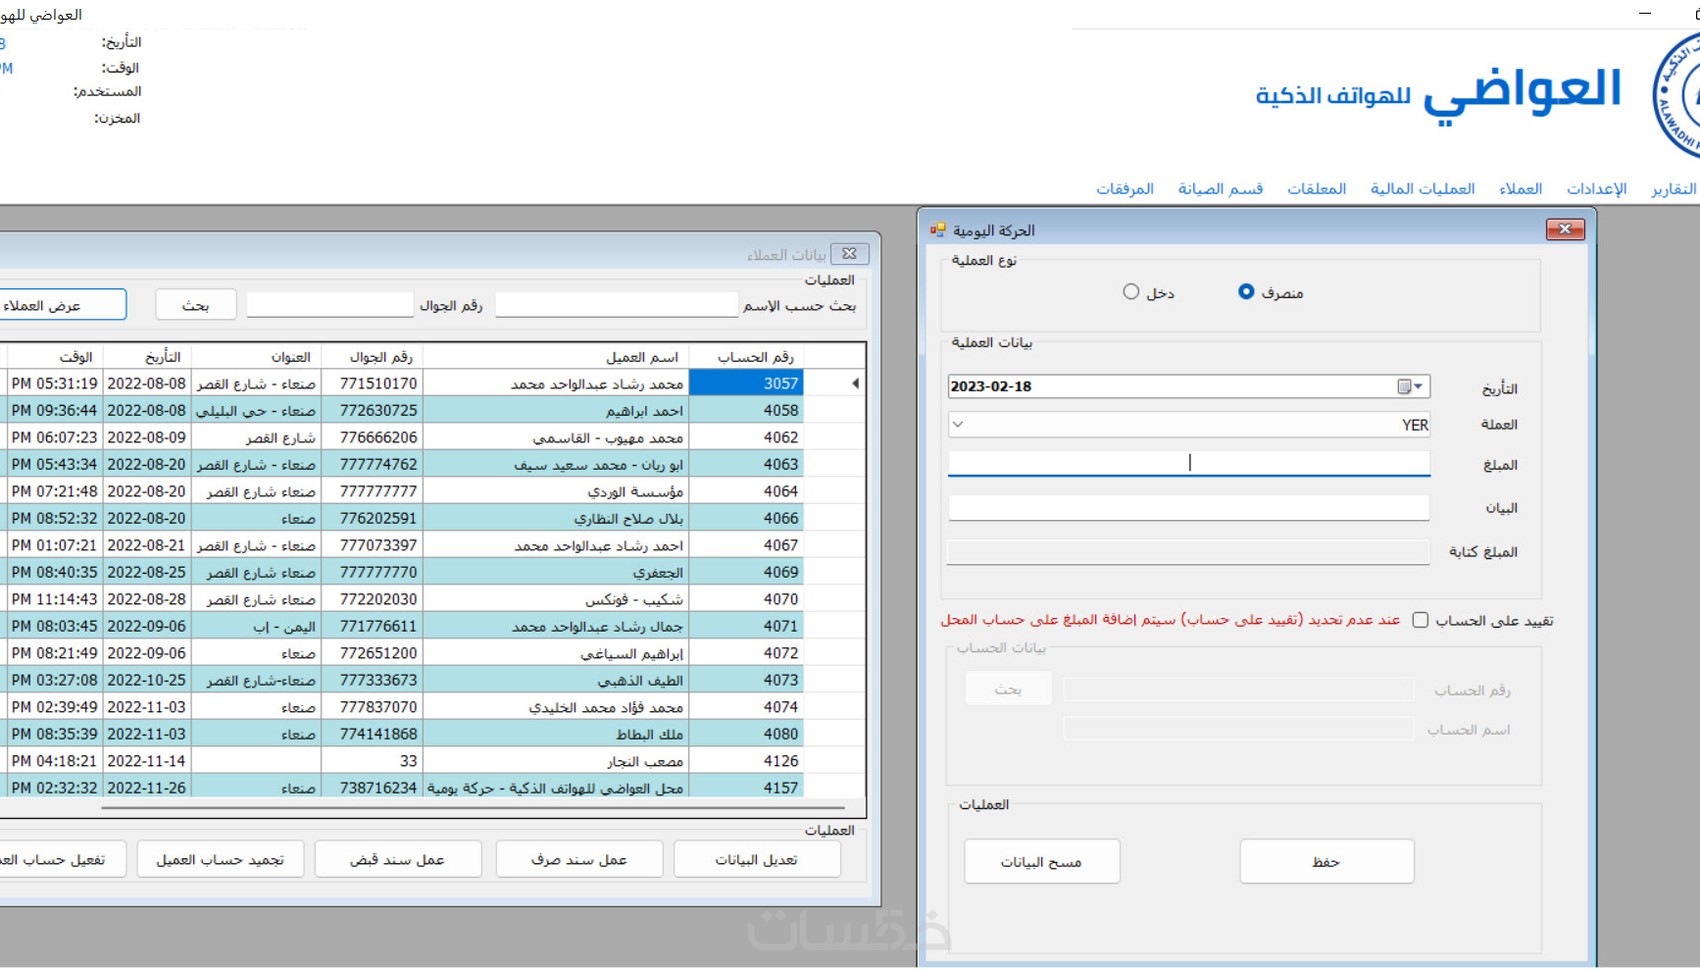Viewport: 1700px width, 970px height.
Task: Sort by اسم العميل column header
Action: pyautogui.click(x=555, y=357)
